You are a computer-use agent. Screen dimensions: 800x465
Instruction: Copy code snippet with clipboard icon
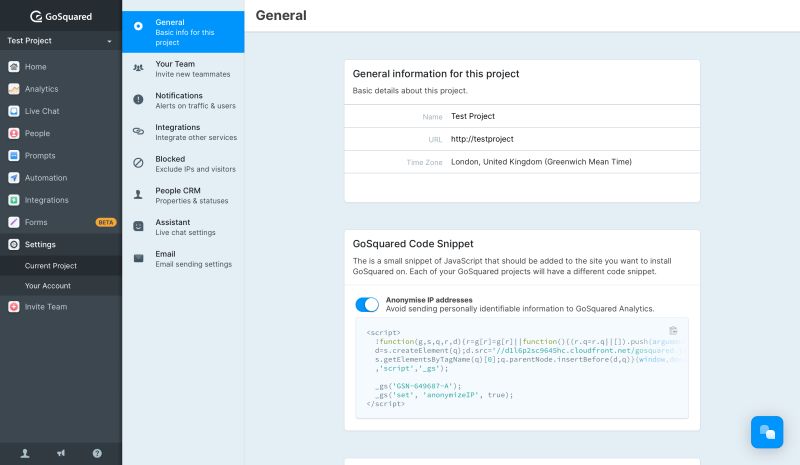[673, 331]
